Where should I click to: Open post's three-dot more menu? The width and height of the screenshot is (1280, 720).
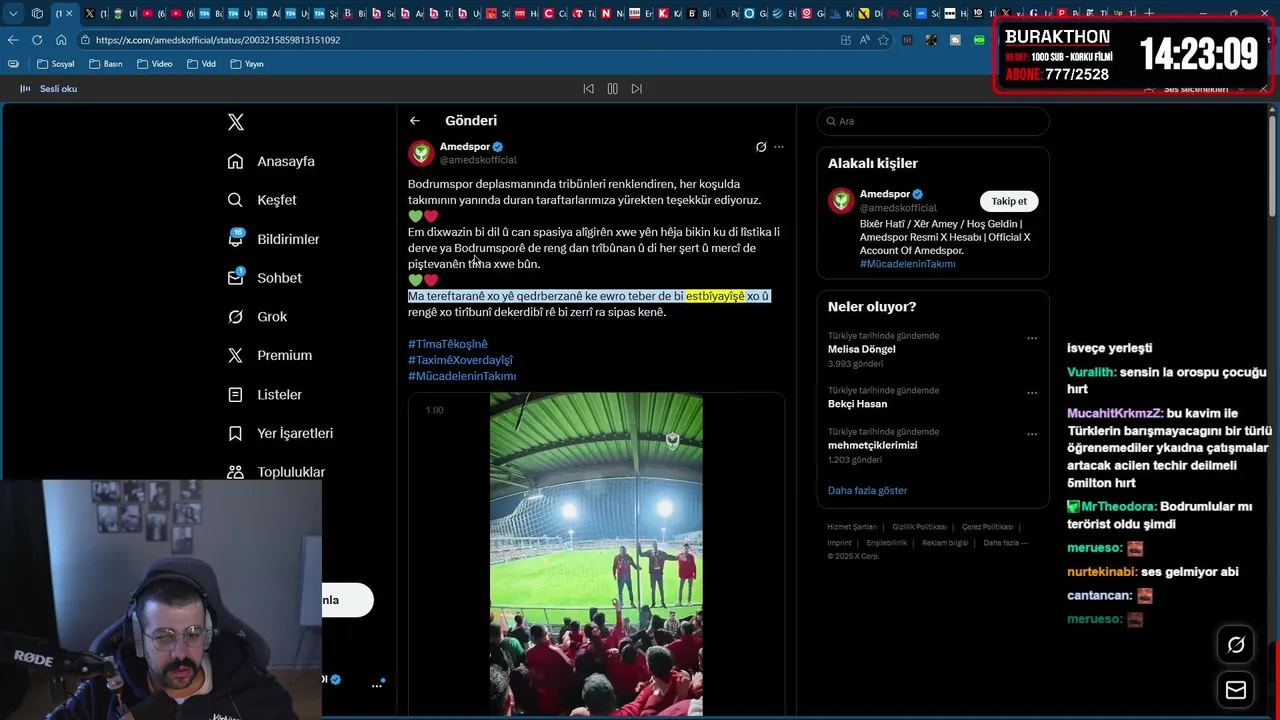pos(779,147)
